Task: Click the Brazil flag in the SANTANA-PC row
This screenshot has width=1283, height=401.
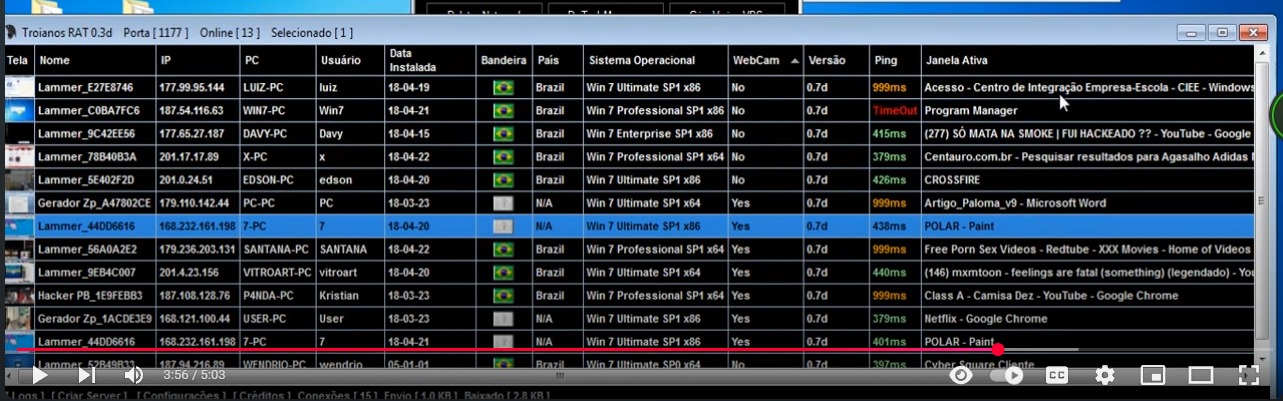Action: click(x=503, y=249)
